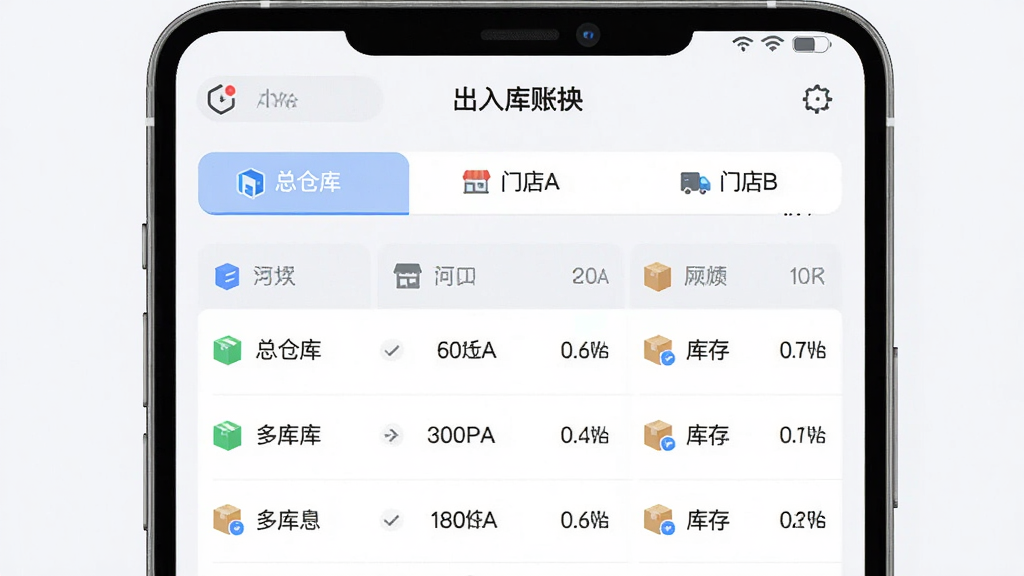Click the green box icon in 总仓库 row
The image size is (1024, 576).
click(x=227, y=350)
